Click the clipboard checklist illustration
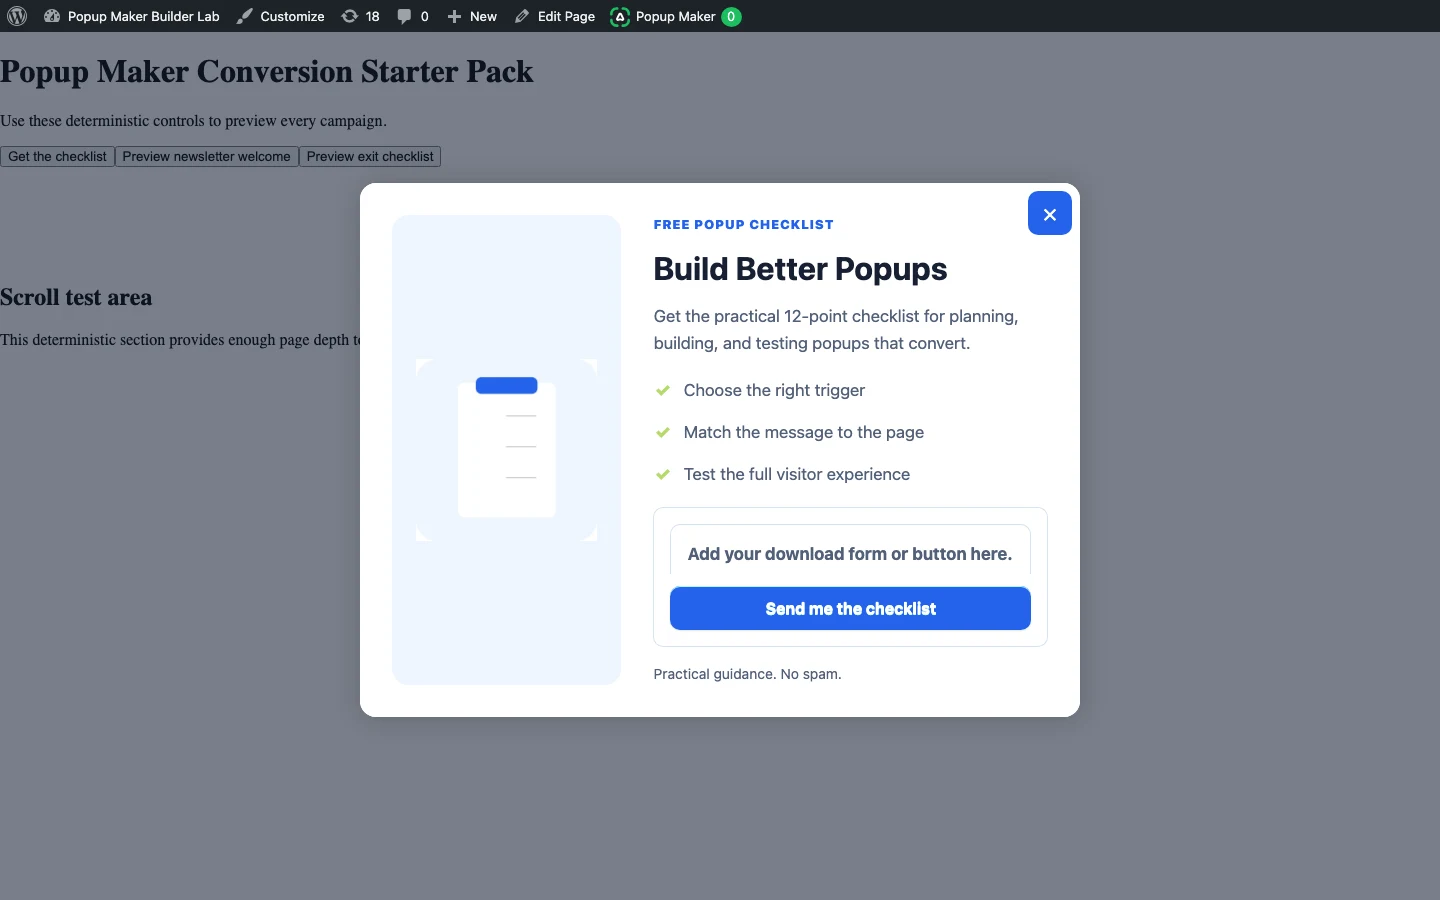Screen dimensions: 1440x900 [507, 449]
